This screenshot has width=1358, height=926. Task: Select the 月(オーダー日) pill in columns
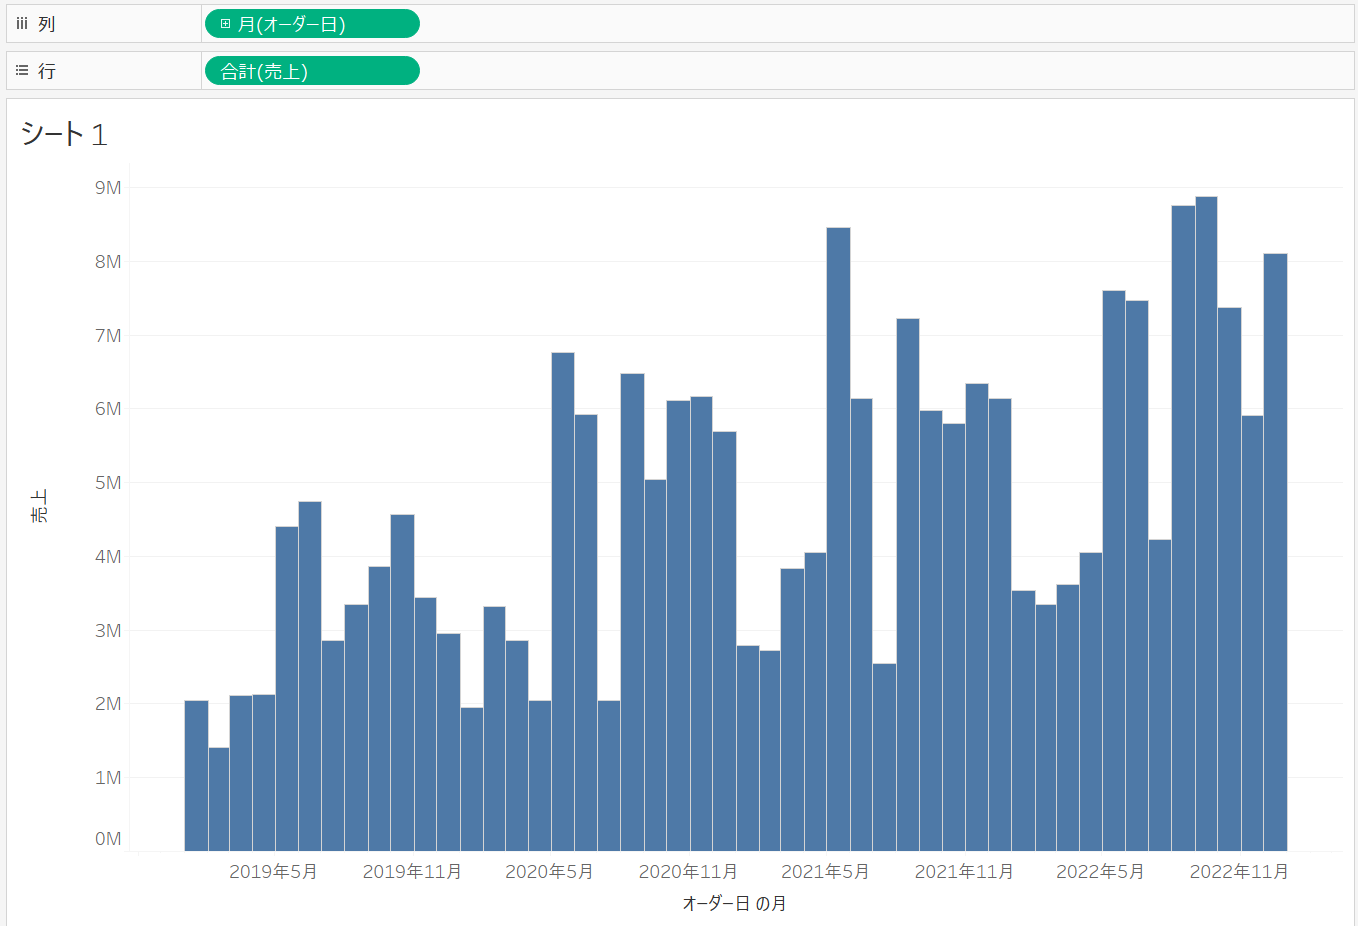(312, 24)
